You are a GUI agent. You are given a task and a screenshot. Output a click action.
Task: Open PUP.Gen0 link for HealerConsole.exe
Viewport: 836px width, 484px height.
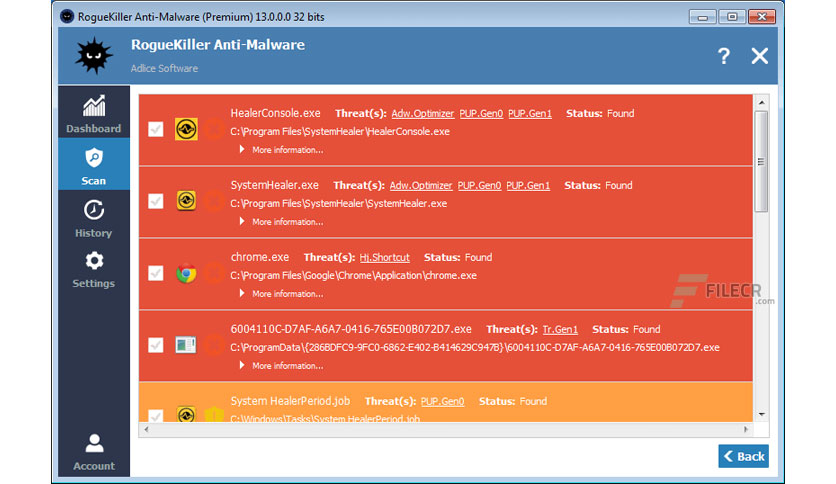(481, 114)
